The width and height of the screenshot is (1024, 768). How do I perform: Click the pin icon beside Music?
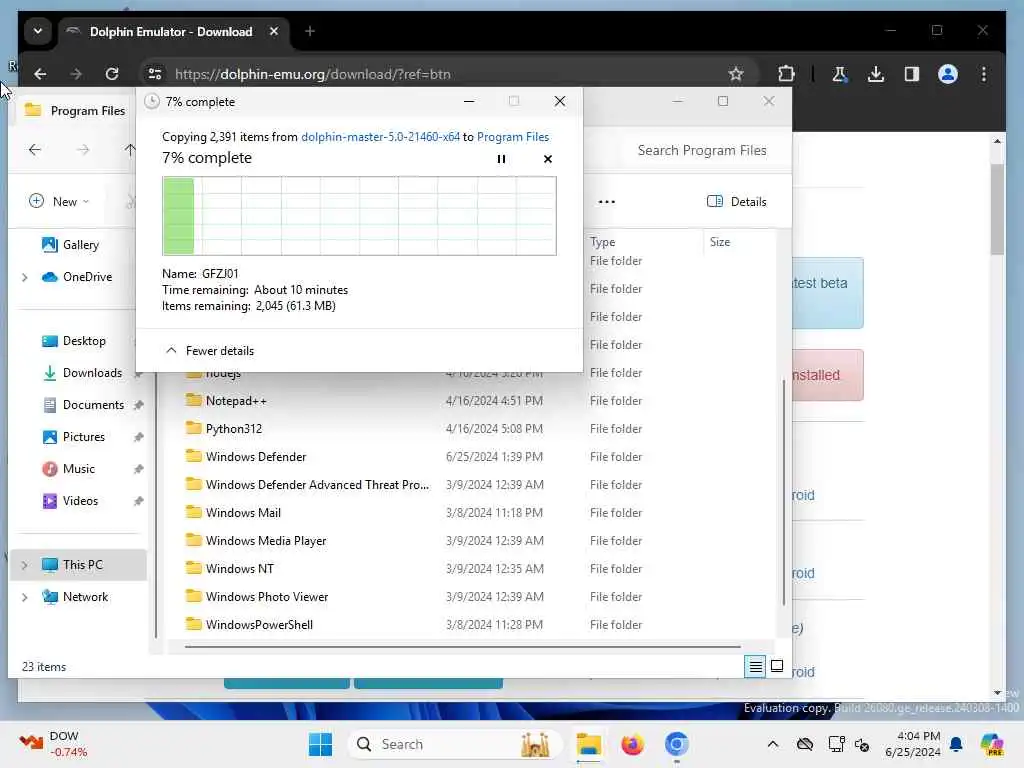pos(138,469)
